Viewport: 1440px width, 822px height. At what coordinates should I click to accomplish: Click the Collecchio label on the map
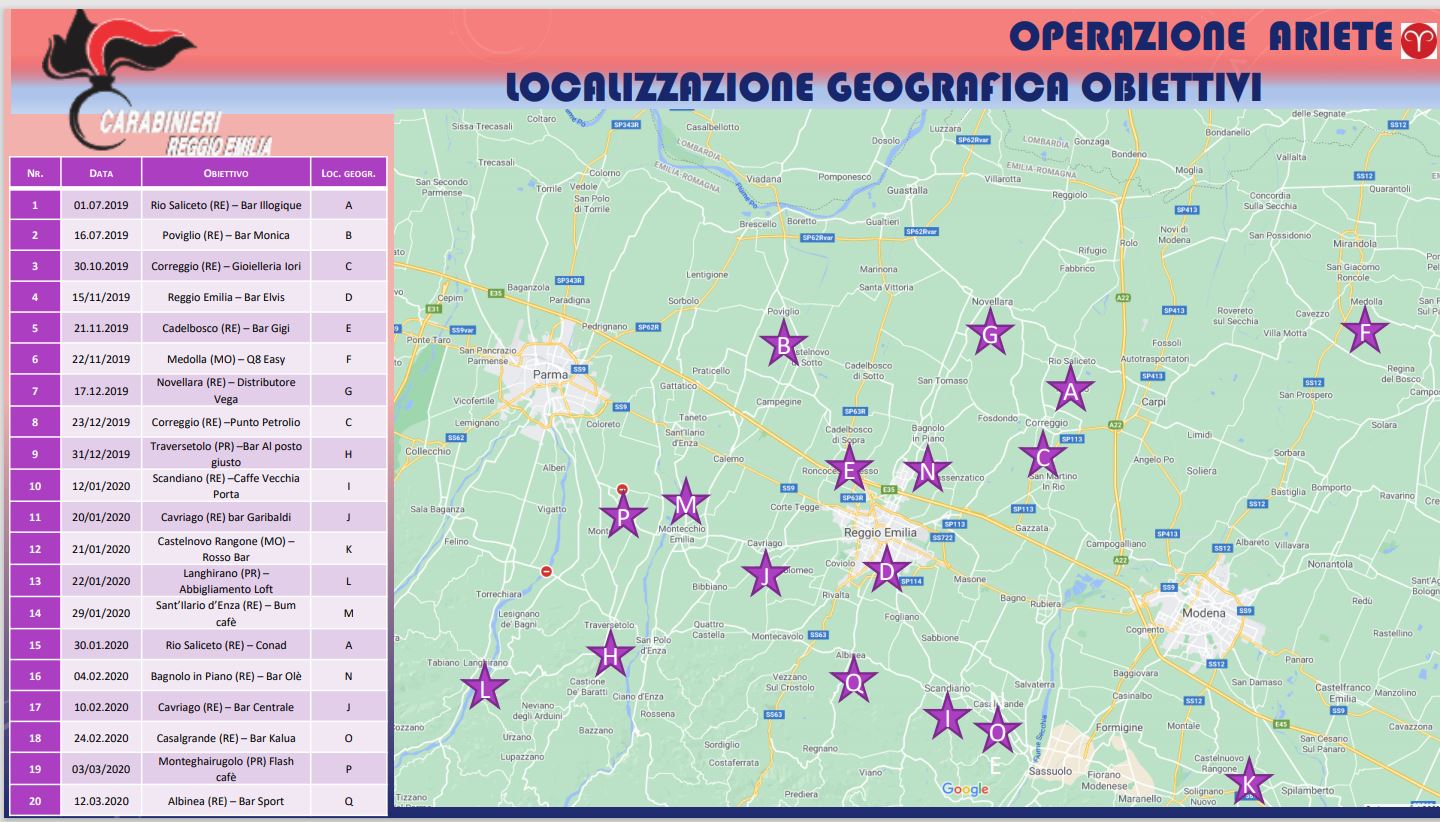tap(427, 451)
